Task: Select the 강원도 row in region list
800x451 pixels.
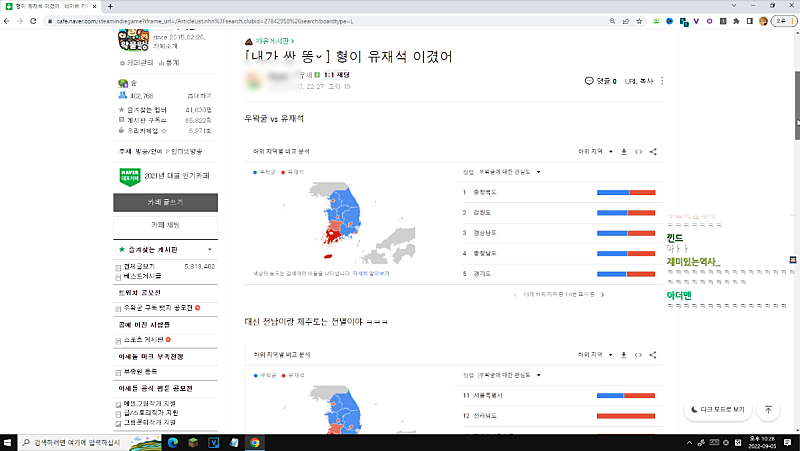Action: tap(558, 212)
